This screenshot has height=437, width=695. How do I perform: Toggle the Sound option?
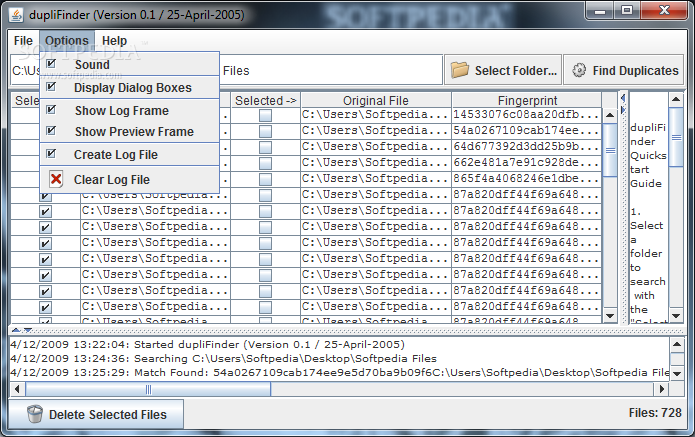(129, 64)
